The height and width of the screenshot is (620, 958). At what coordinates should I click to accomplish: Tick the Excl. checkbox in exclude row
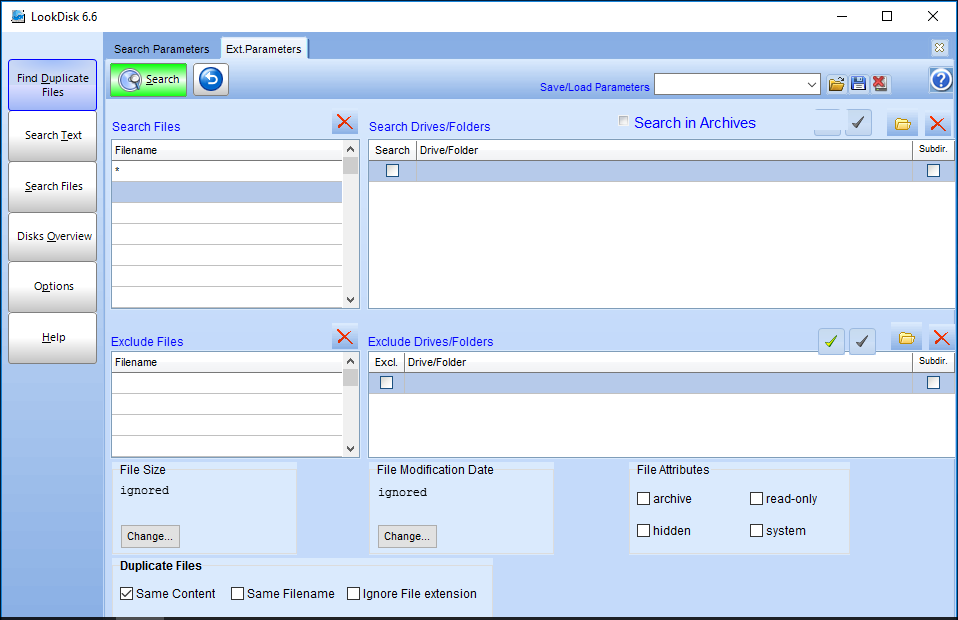pos(386,382)
